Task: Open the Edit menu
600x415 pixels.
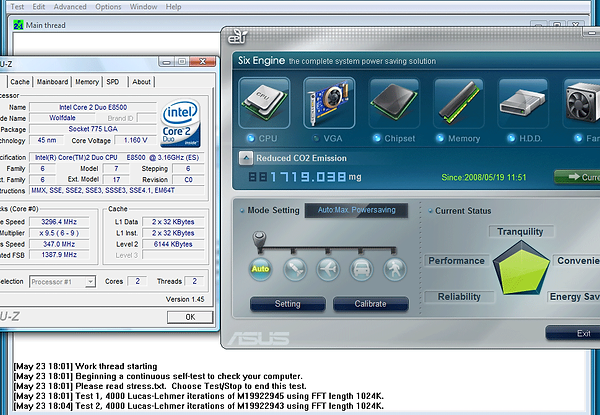Action: pyautogui.click(x=39, y=7)
